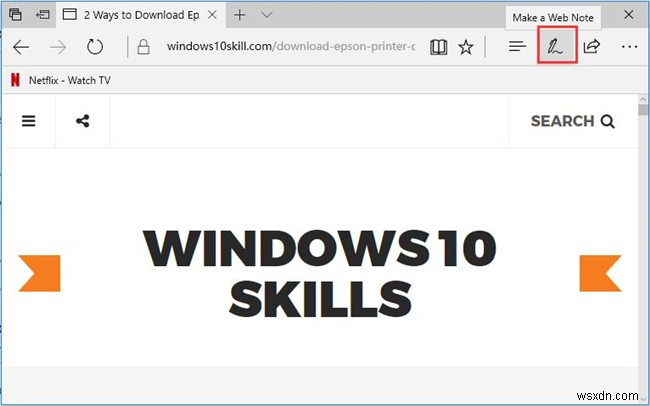Expand the tab previews chevron

coord(267,15)
